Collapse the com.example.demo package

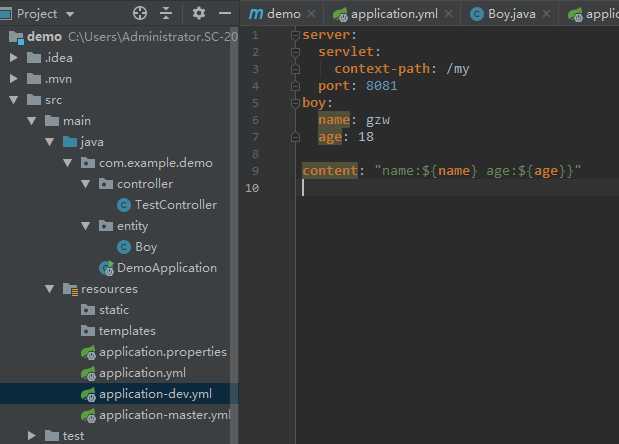click(x=68, y=163)
